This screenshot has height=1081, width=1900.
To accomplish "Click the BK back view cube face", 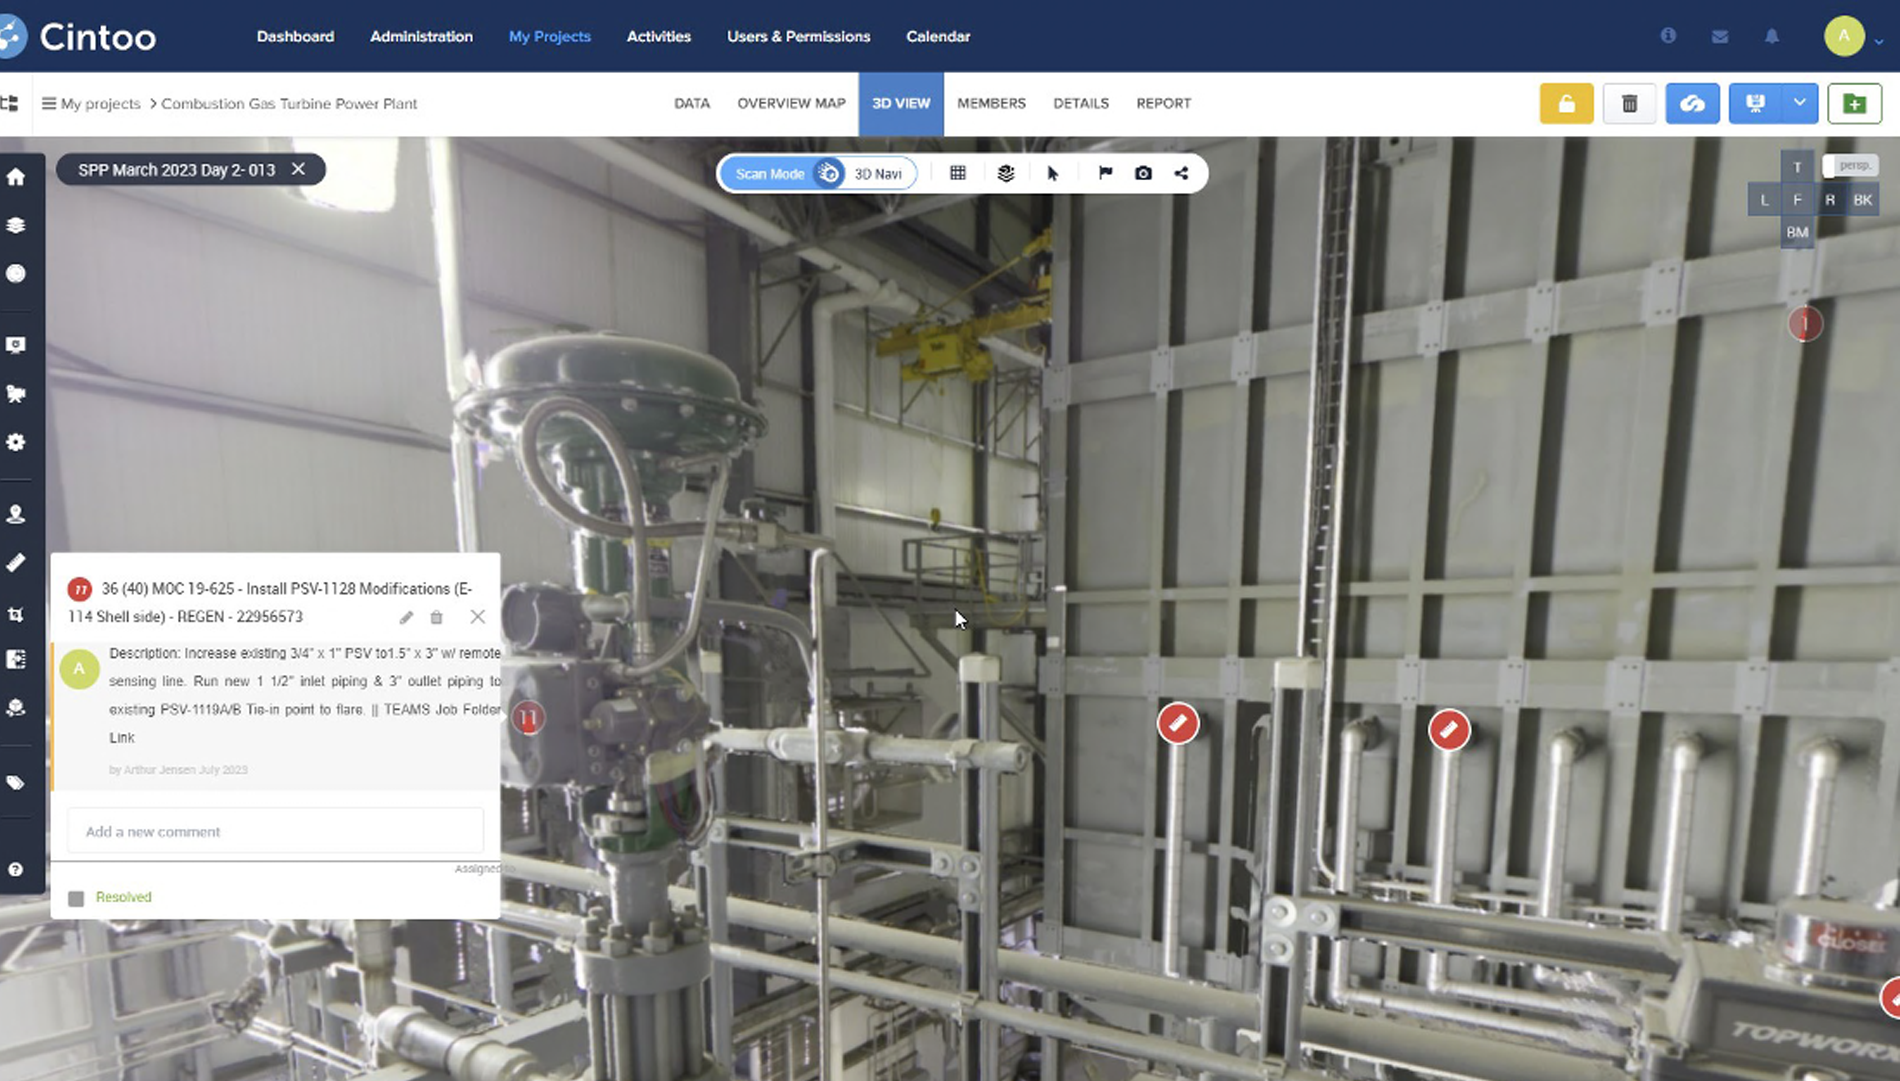I will 1862,200.
